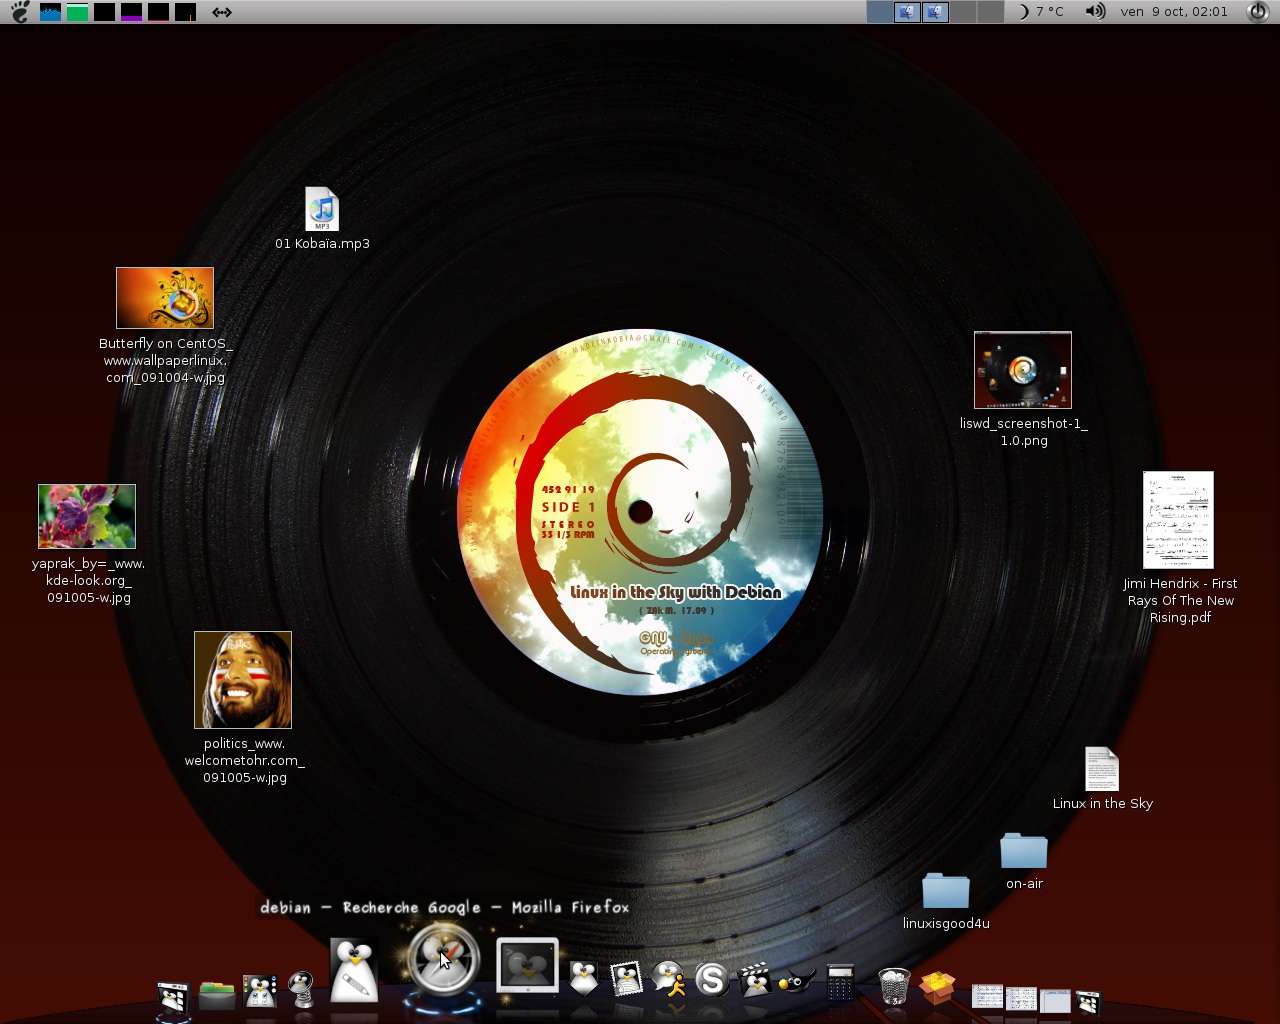The image size is (1280, 1024).
Task: Open the Tux control panel dock icon
Action: (x=260, y=992)
